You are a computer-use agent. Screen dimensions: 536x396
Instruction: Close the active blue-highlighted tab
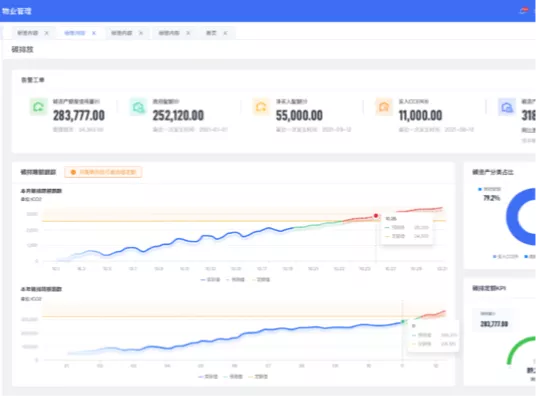94,33
